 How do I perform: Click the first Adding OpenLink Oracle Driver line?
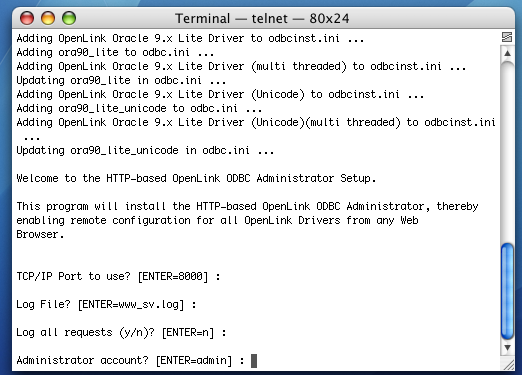pyautogui.click(x=190, y=38)
